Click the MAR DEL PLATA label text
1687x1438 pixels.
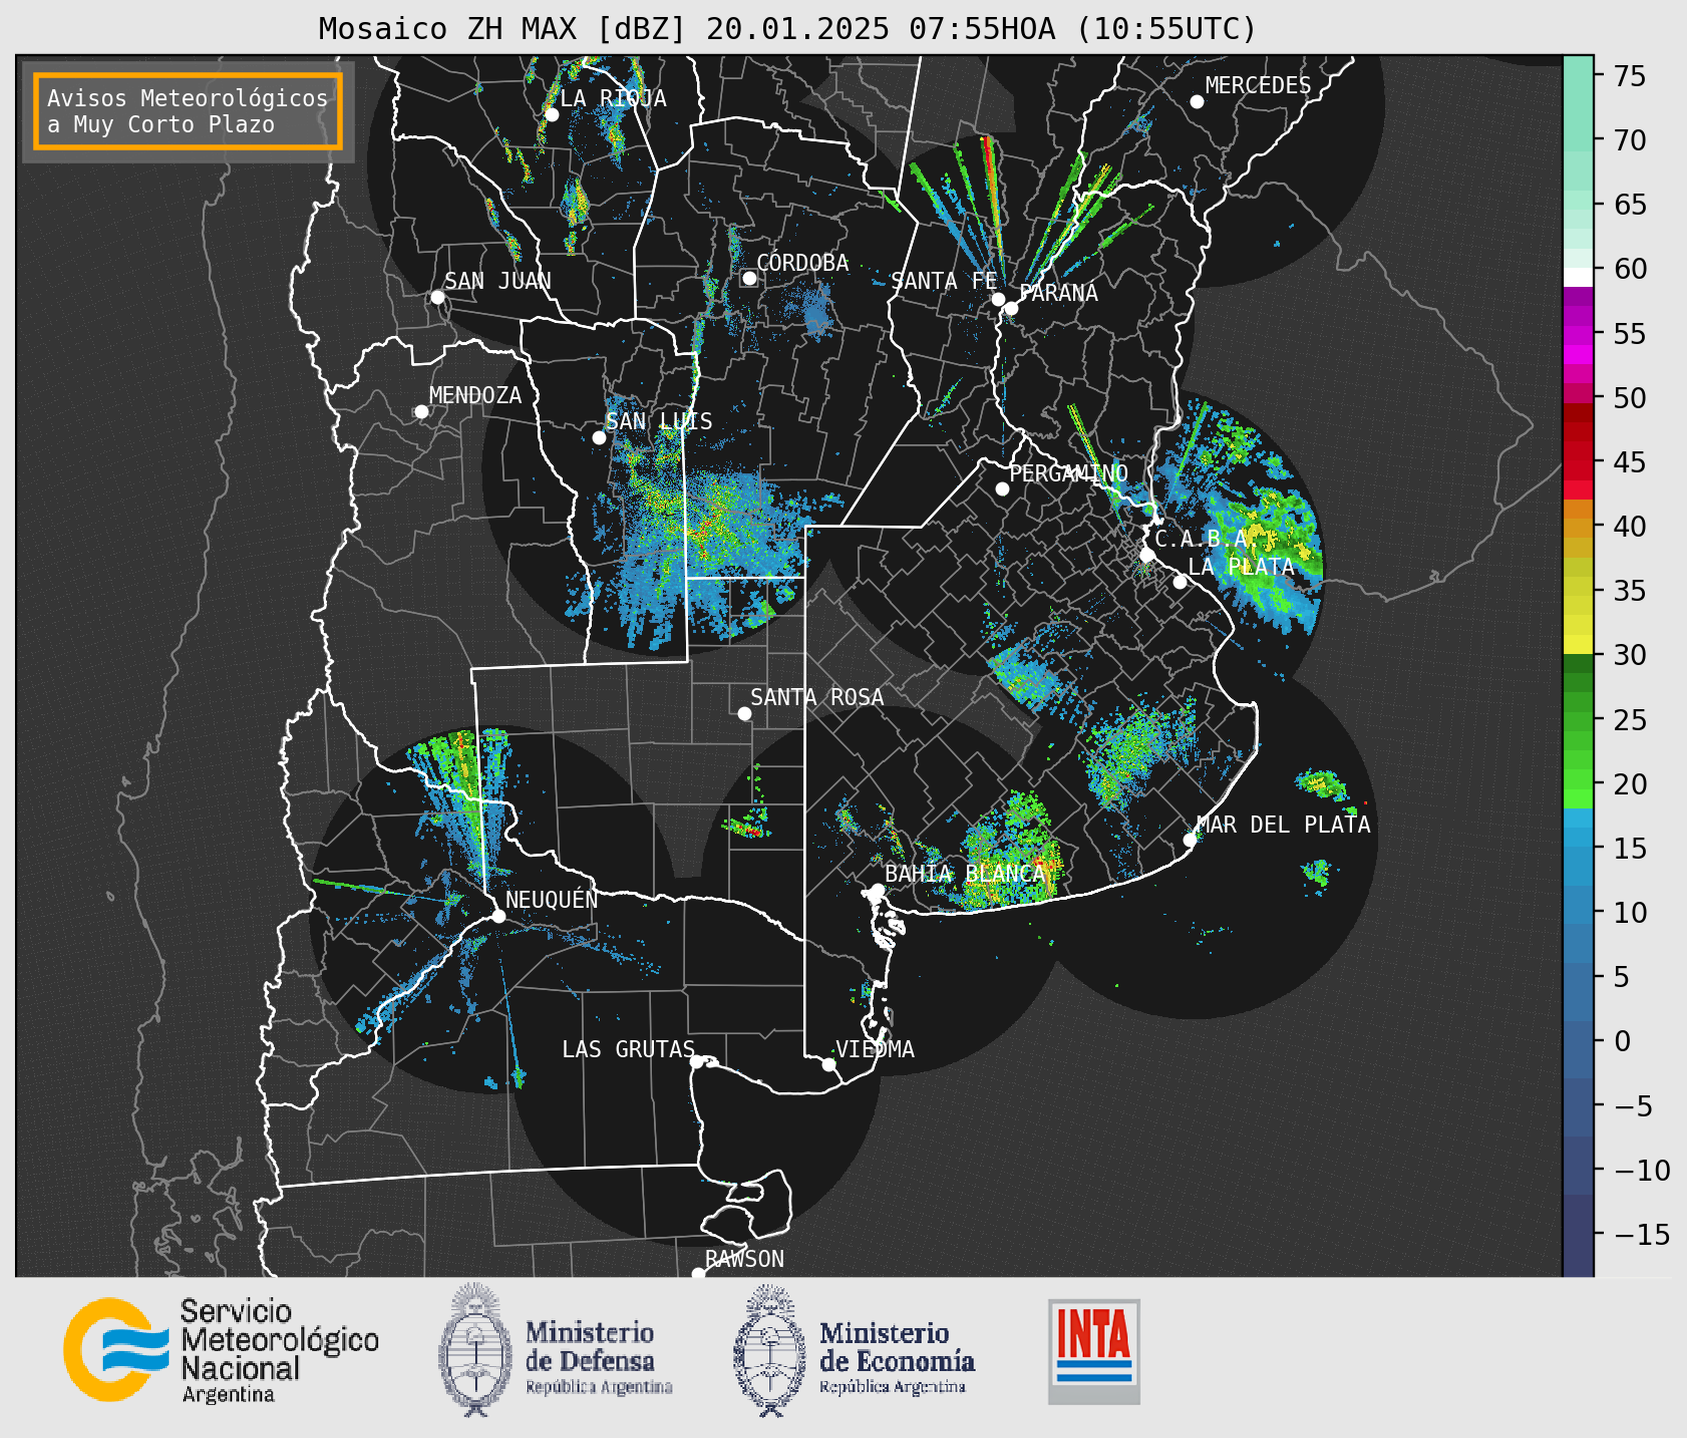(x=1283, y=825)
